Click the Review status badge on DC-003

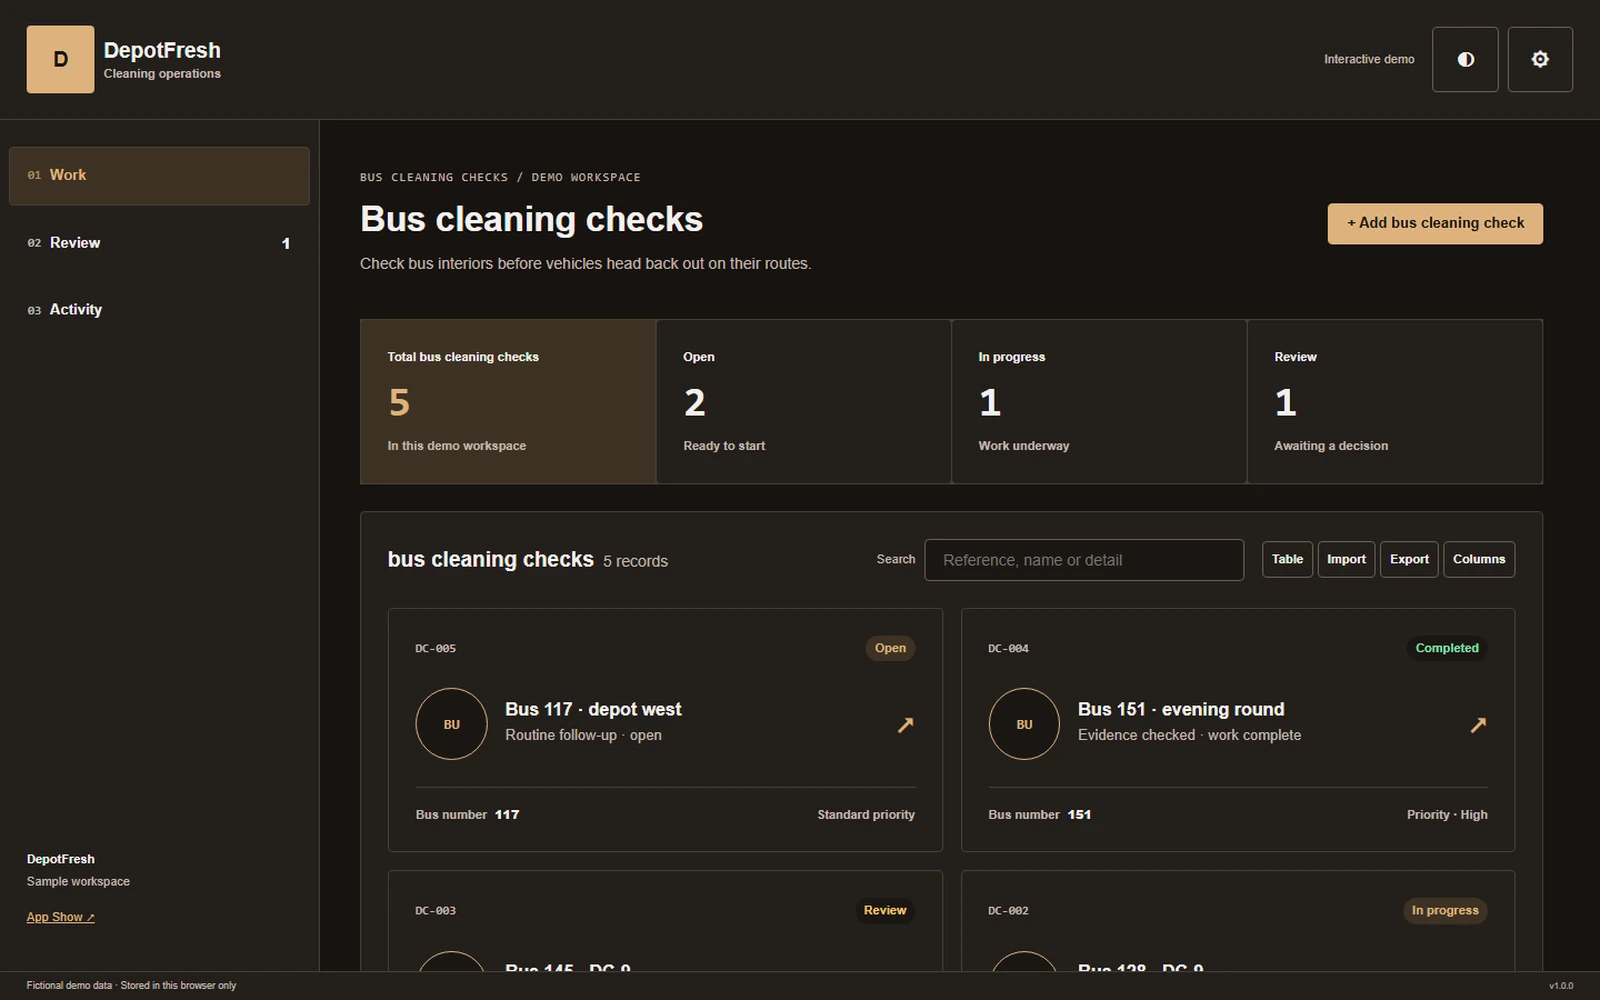tap(885, 910)
